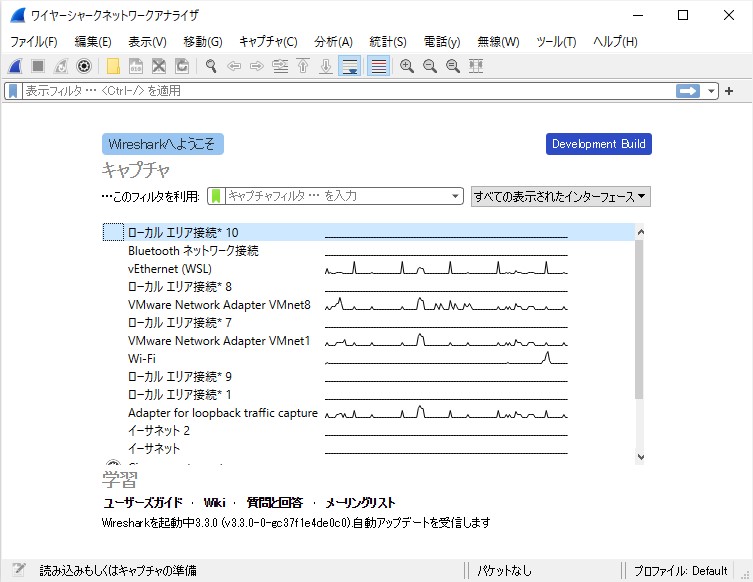Image resolution: width=753 pixels, height=582 pixels.
Task: Click interface list scroll down arrow
Action: pos(640,457)
